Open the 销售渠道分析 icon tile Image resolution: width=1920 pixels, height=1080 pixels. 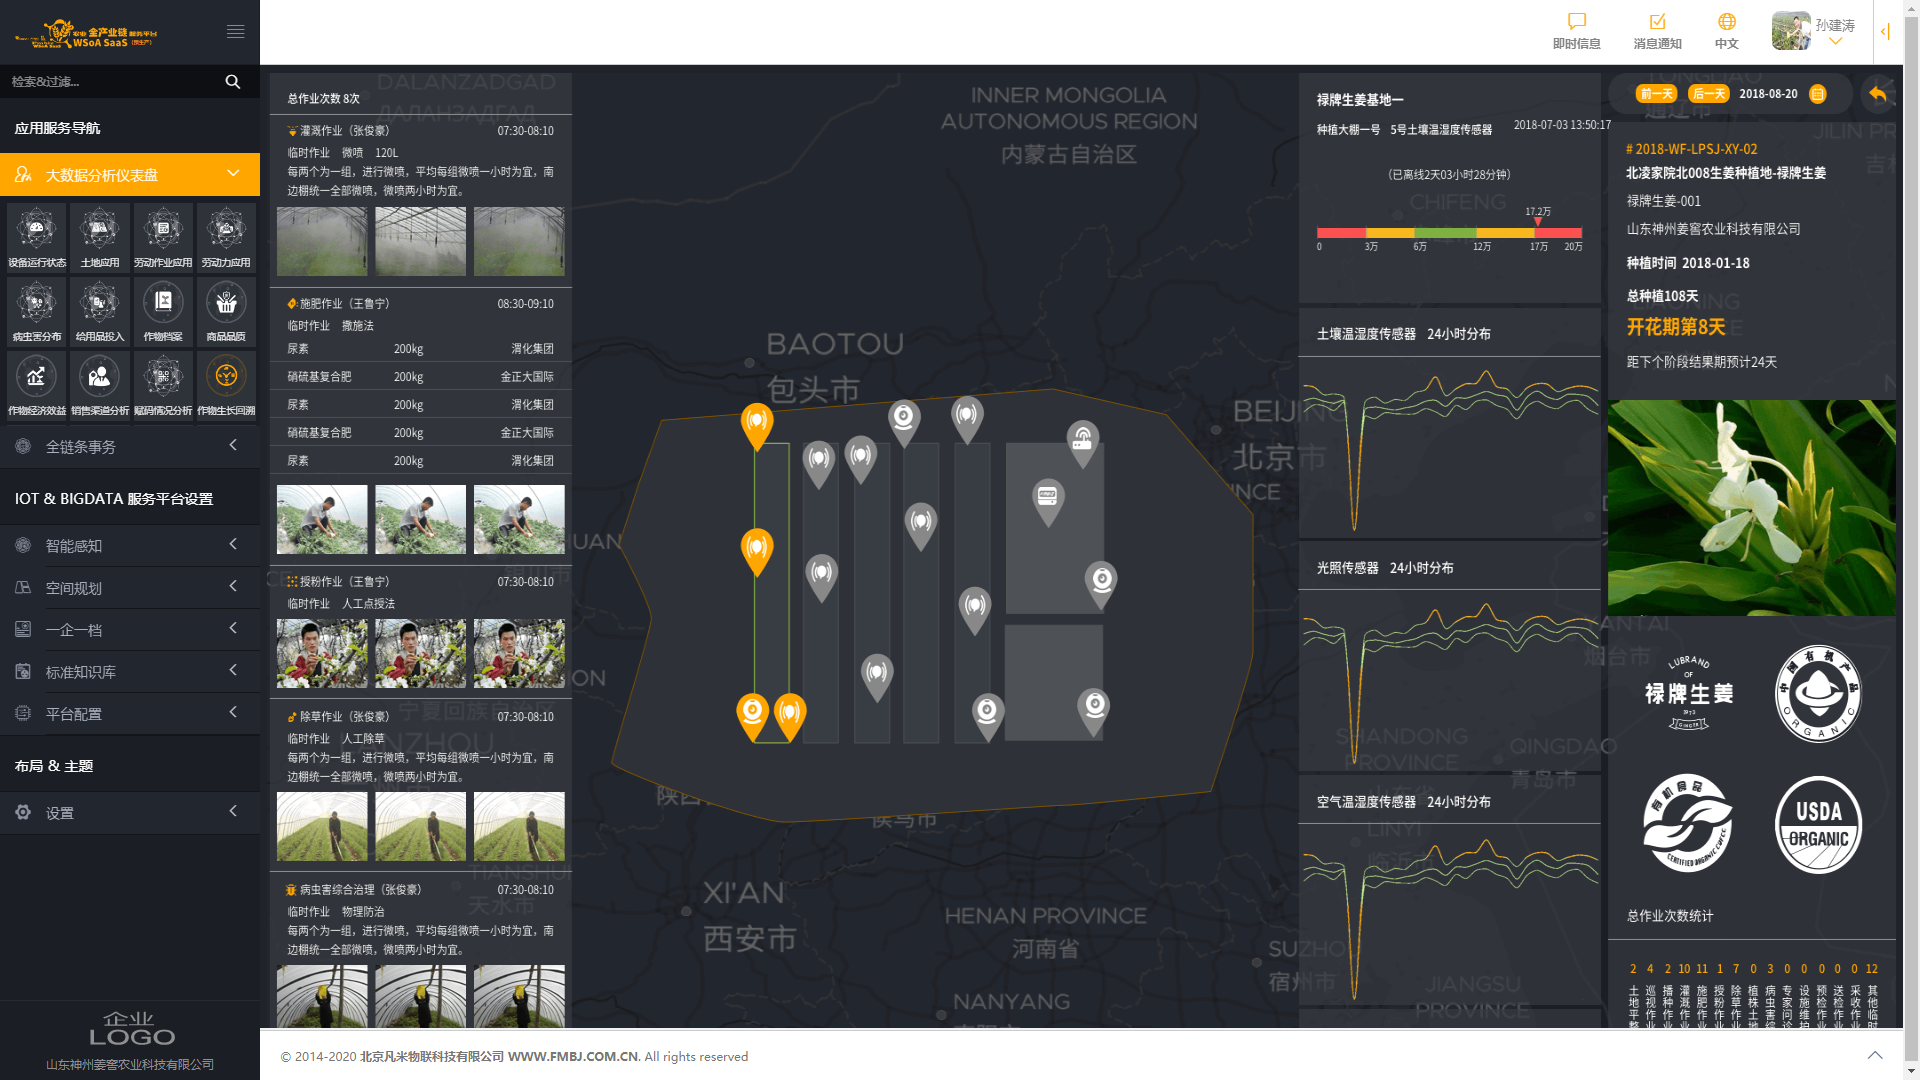[99, 385]
